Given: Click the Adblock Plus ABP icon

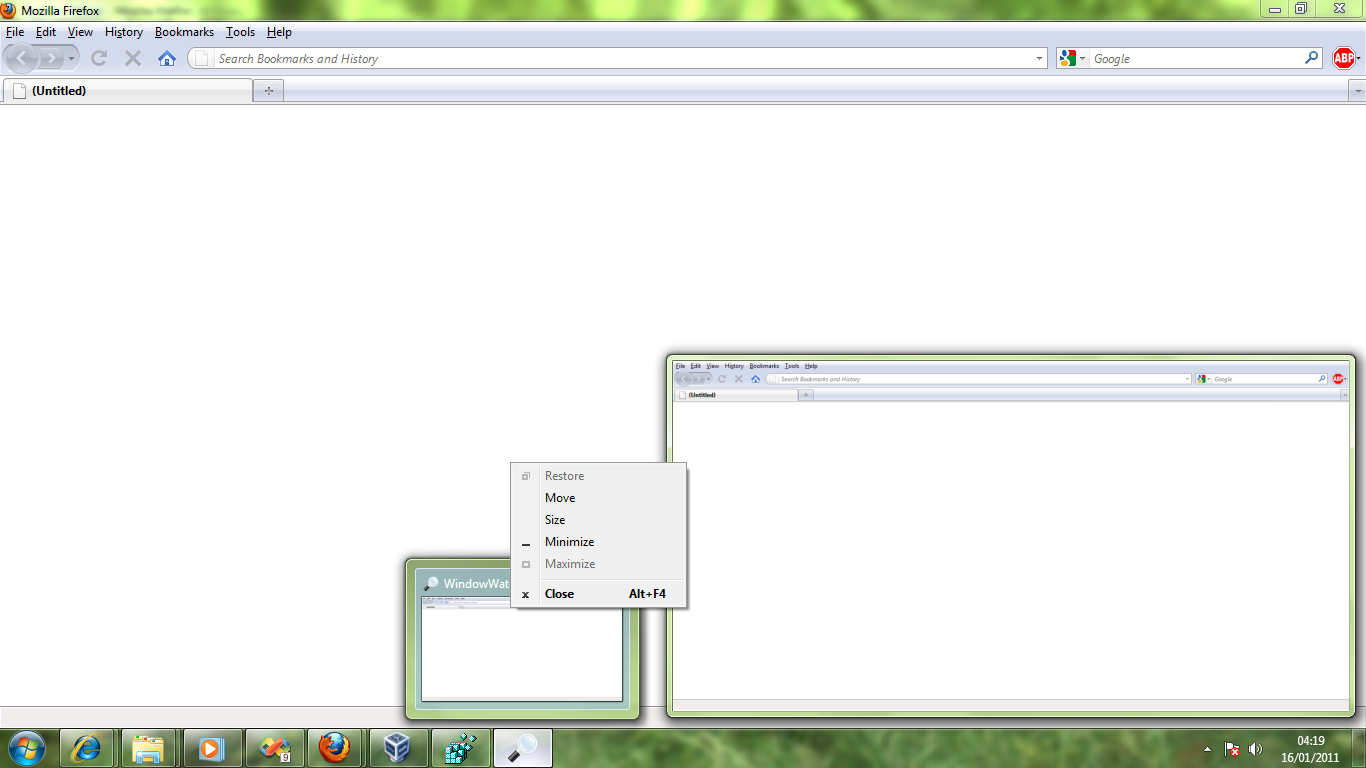Looking at the screenshot, I should click(1343, 59).
